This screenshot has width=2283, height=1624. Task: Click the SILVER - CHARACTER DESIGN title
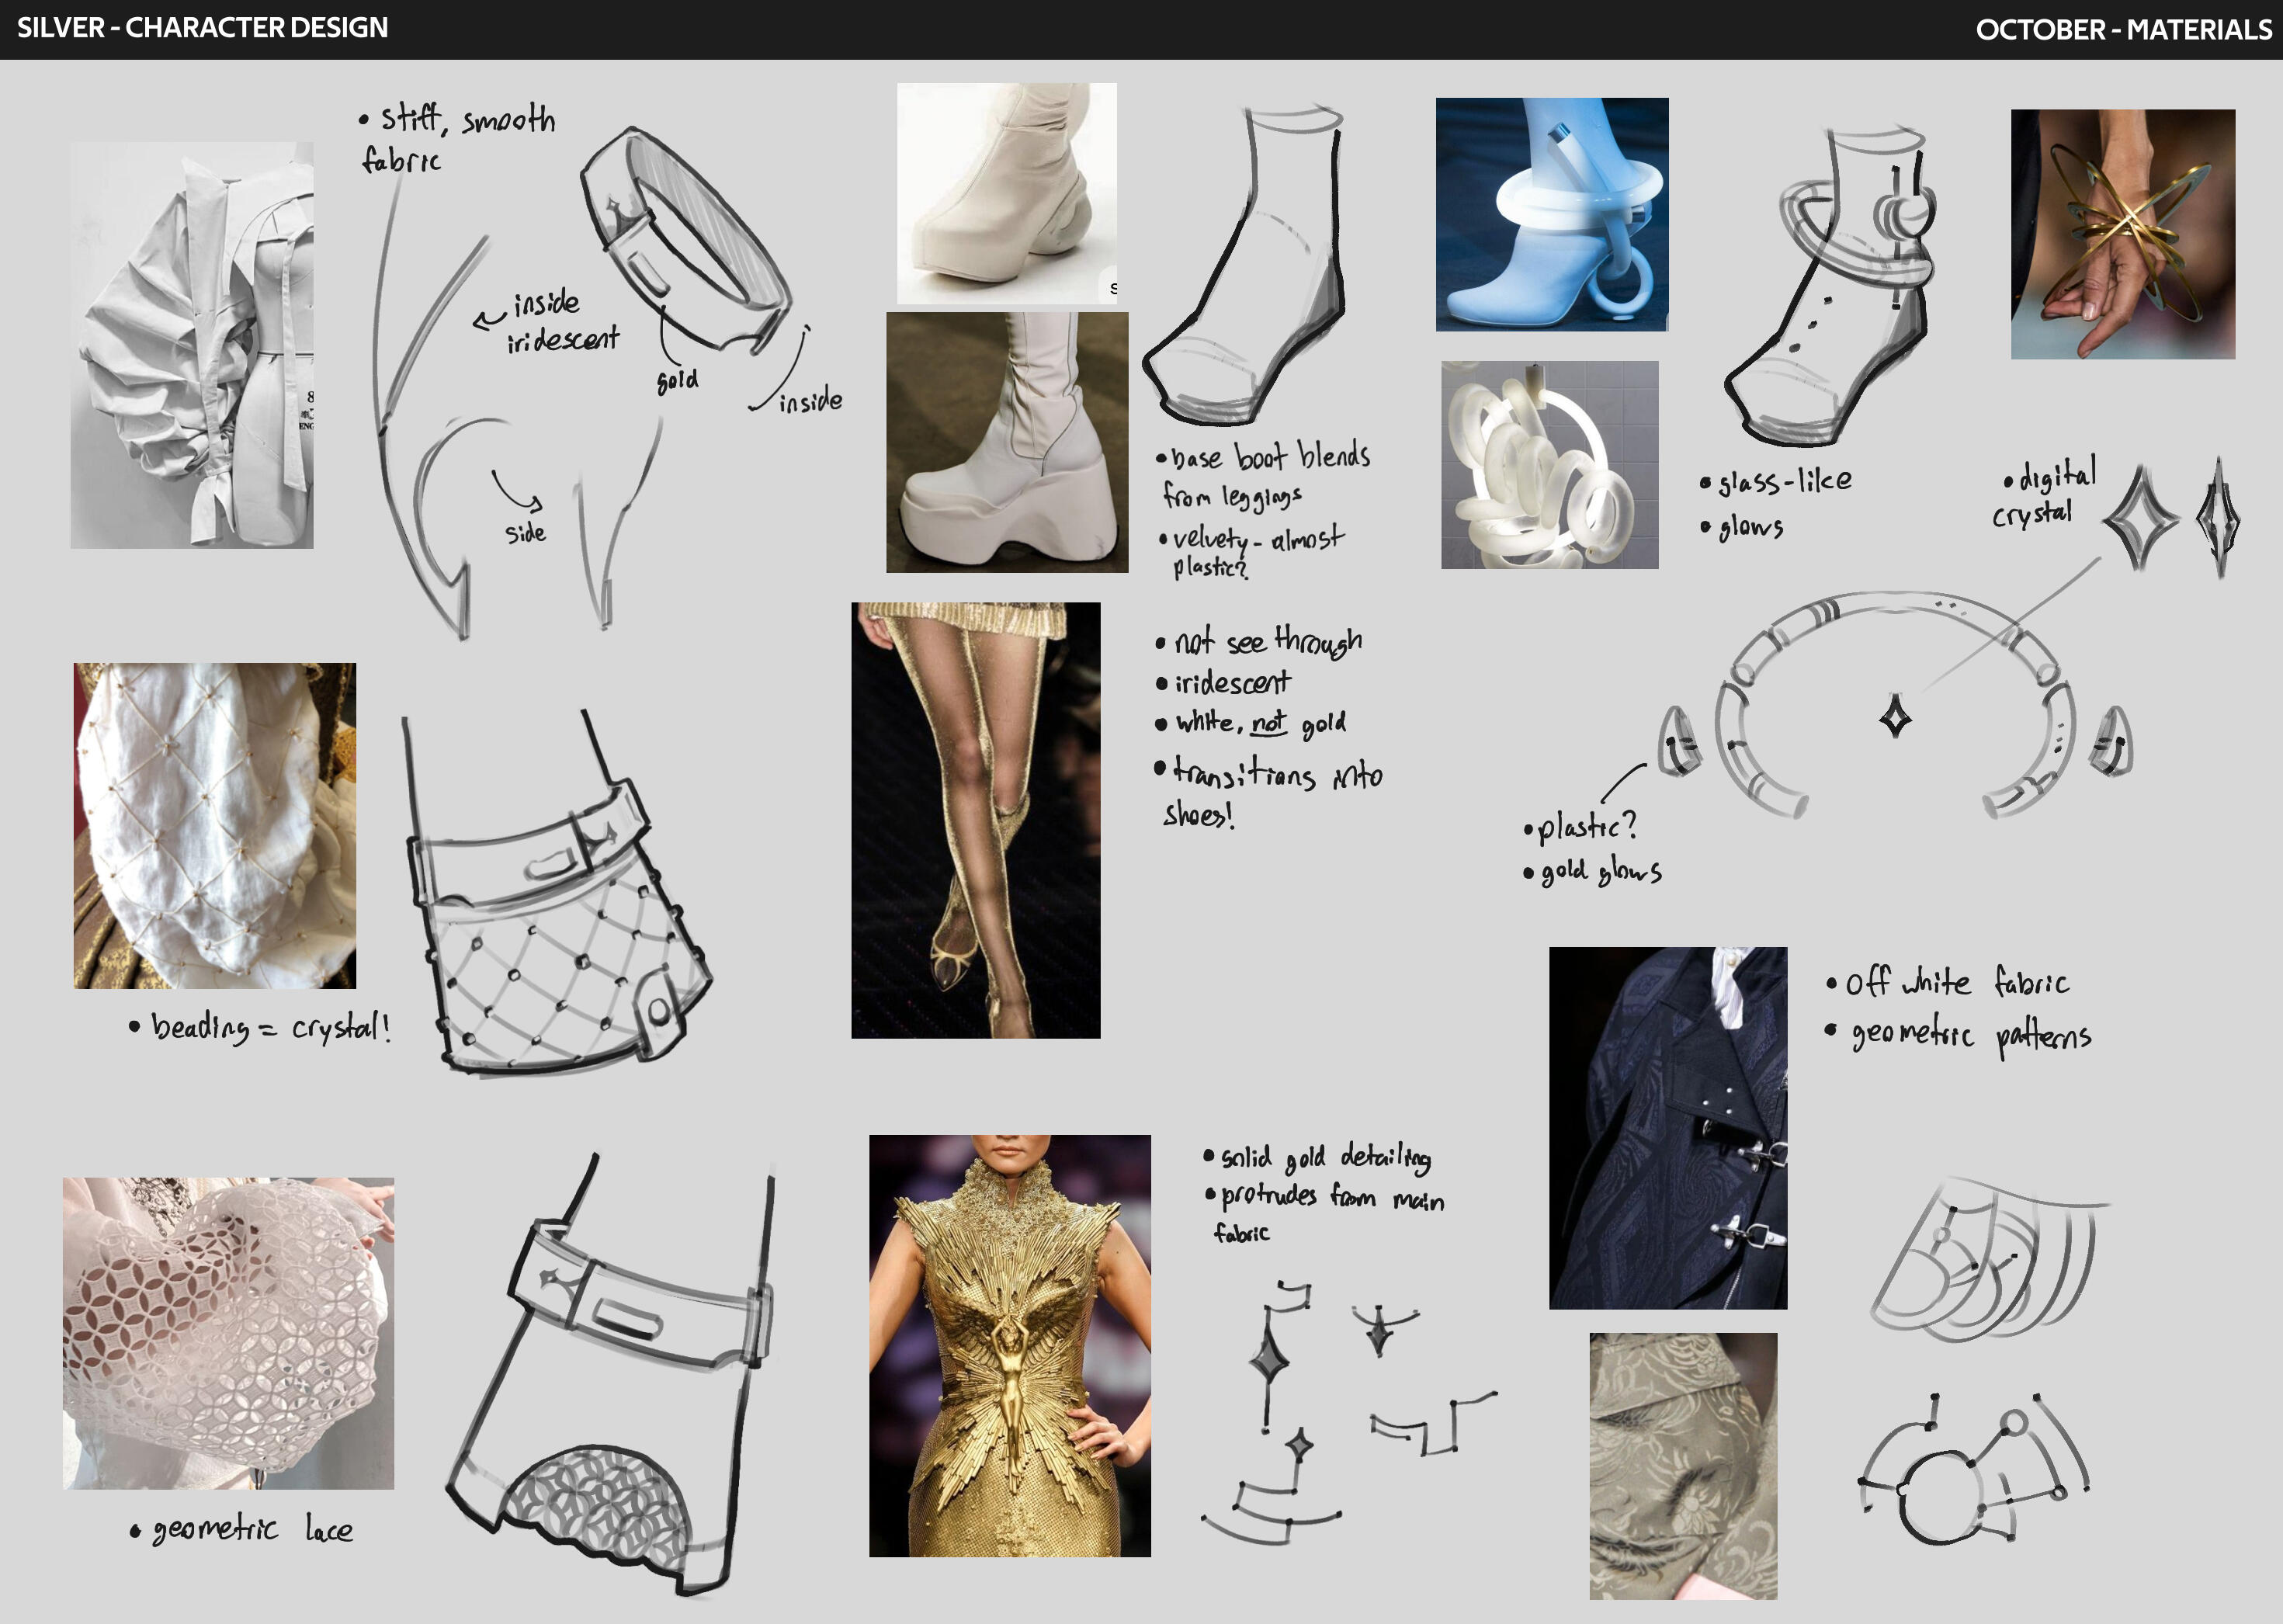[x=202, y=28]
